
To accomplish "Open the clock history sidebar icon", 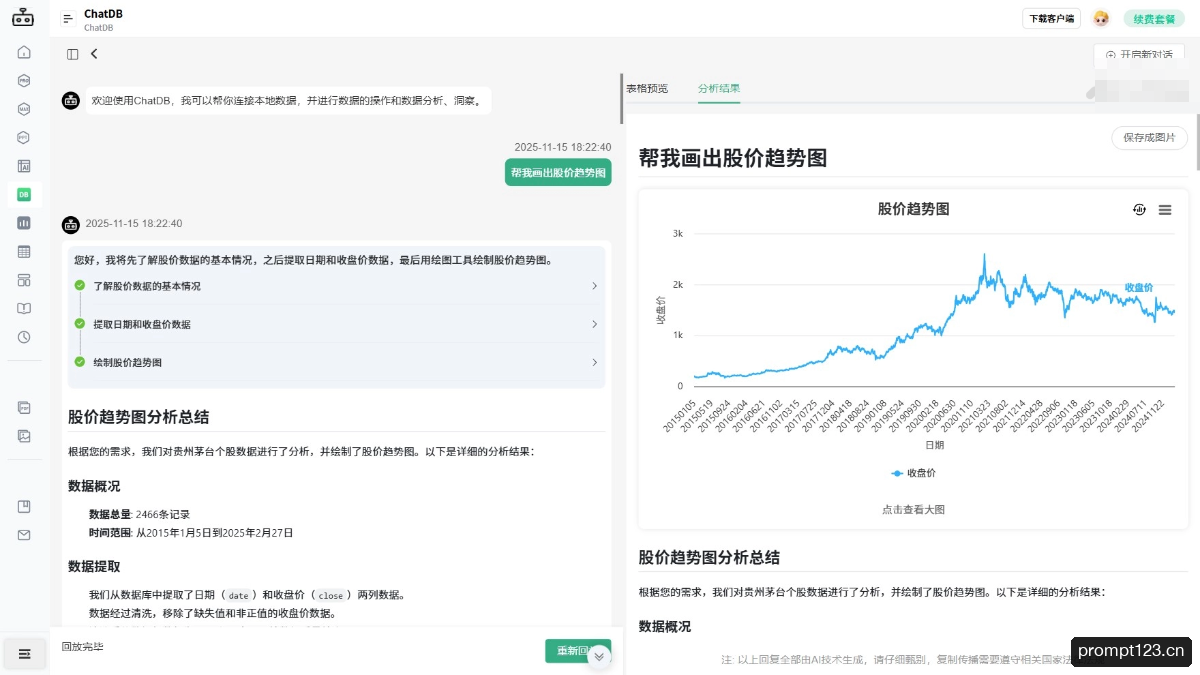I will point(24,337).
